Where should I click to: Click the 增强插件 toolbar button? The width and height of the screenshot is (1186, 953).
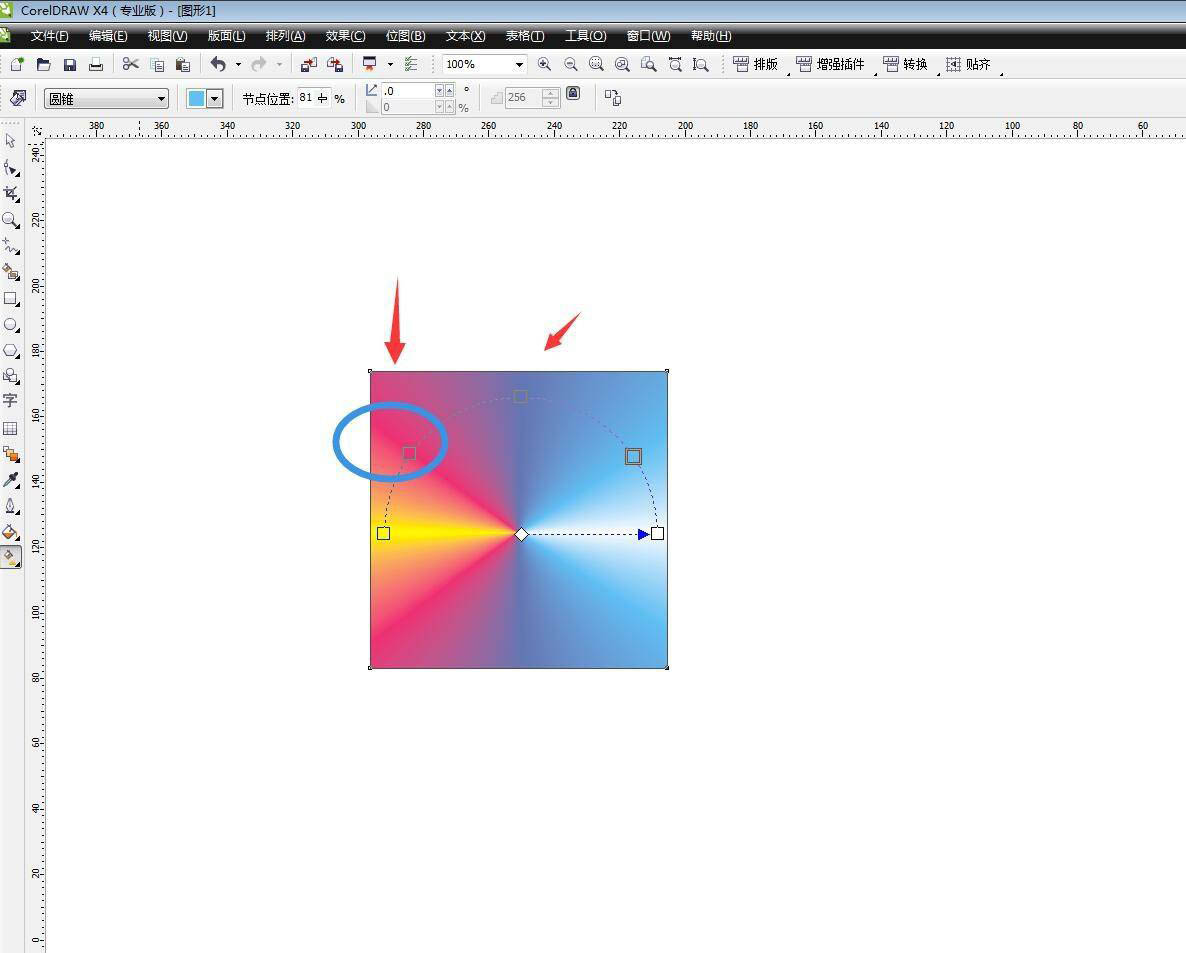(831, 64)
